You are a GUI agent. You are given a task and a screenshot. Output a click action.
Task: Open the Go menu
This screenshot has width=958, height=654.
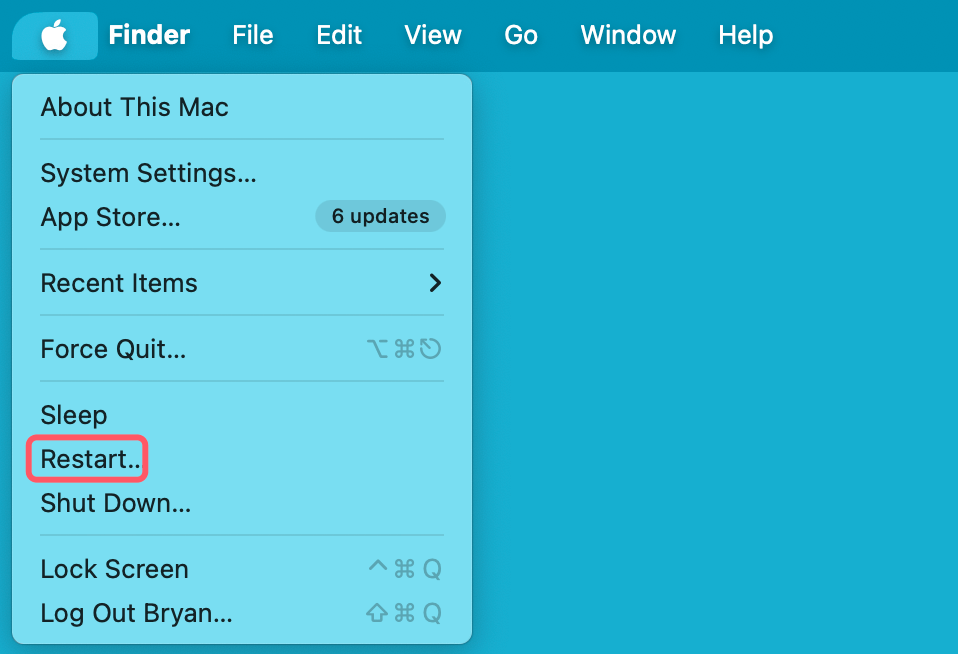point(521,35)
